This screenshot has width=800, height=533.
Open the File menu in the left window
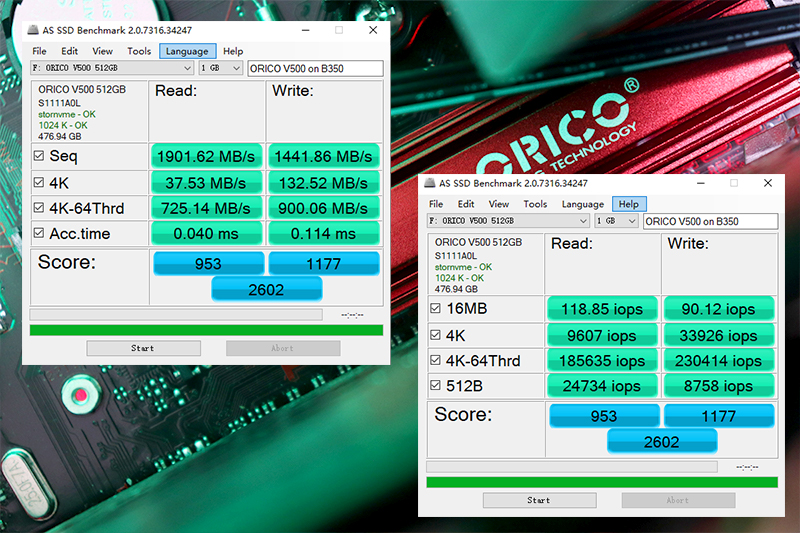point(39,51)
